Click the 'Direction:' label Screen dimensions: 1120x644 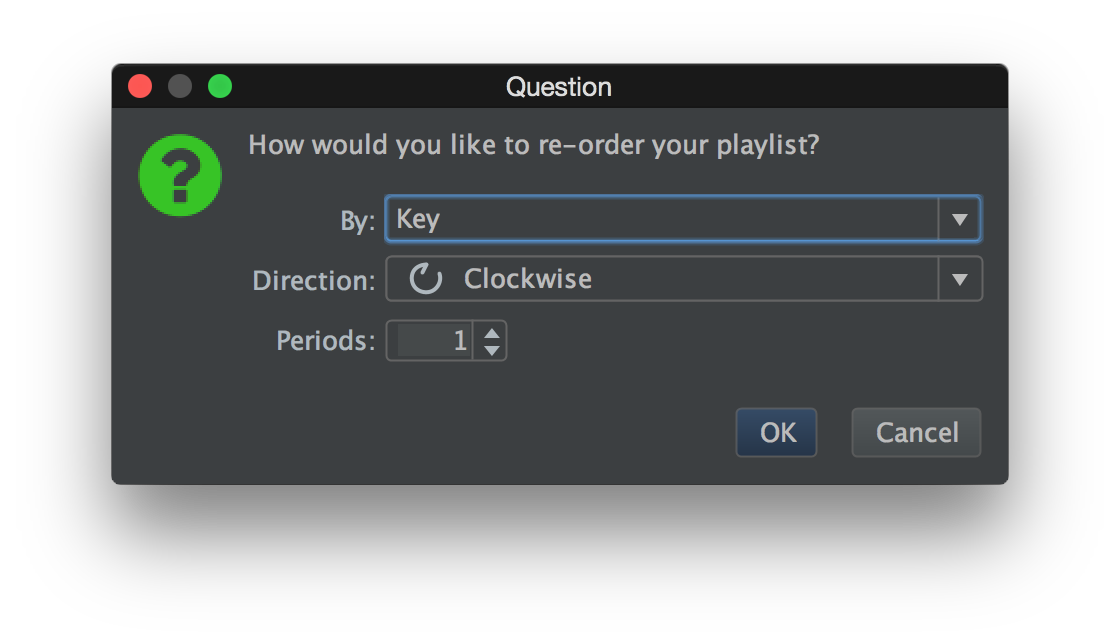(313, 281)
